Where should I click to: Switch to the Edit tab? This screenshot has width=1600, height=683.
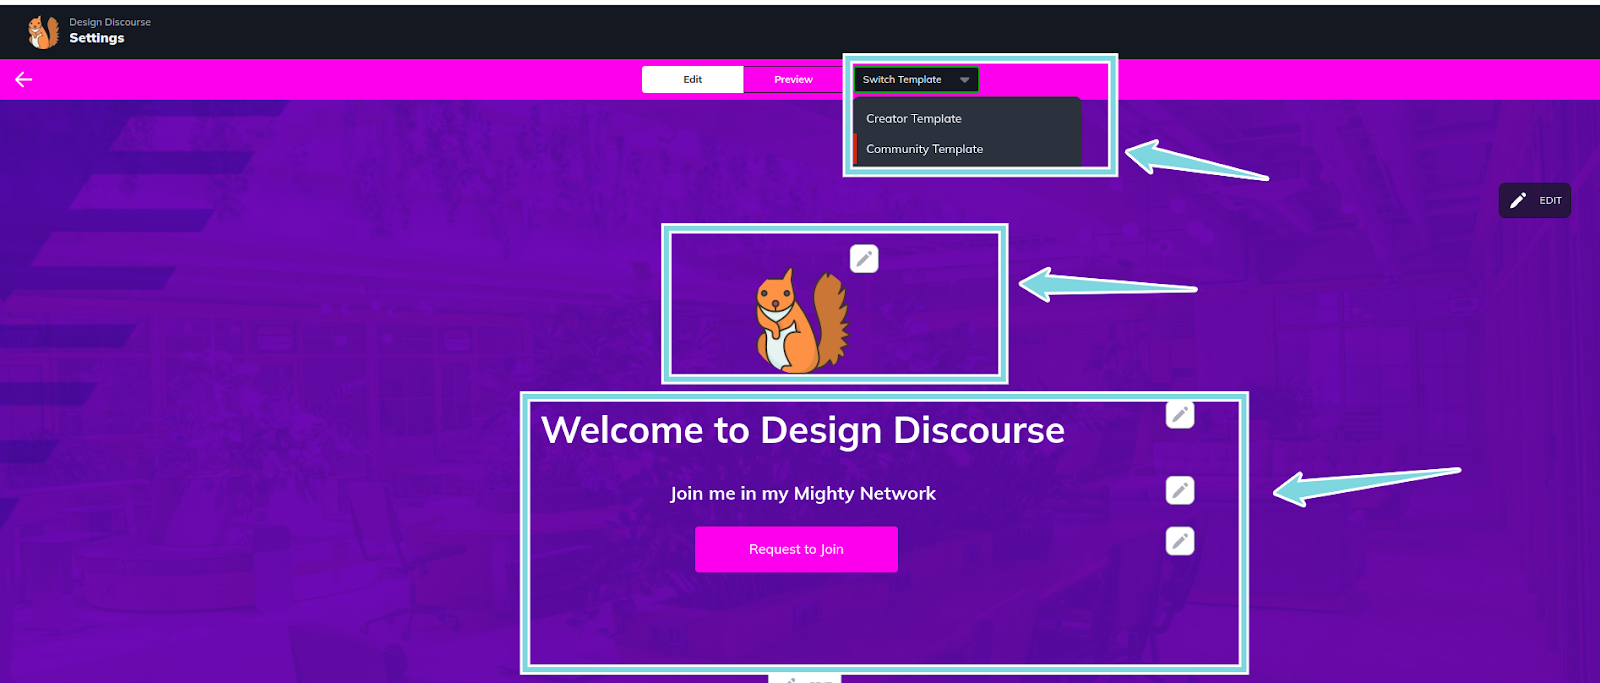point(693,80)
